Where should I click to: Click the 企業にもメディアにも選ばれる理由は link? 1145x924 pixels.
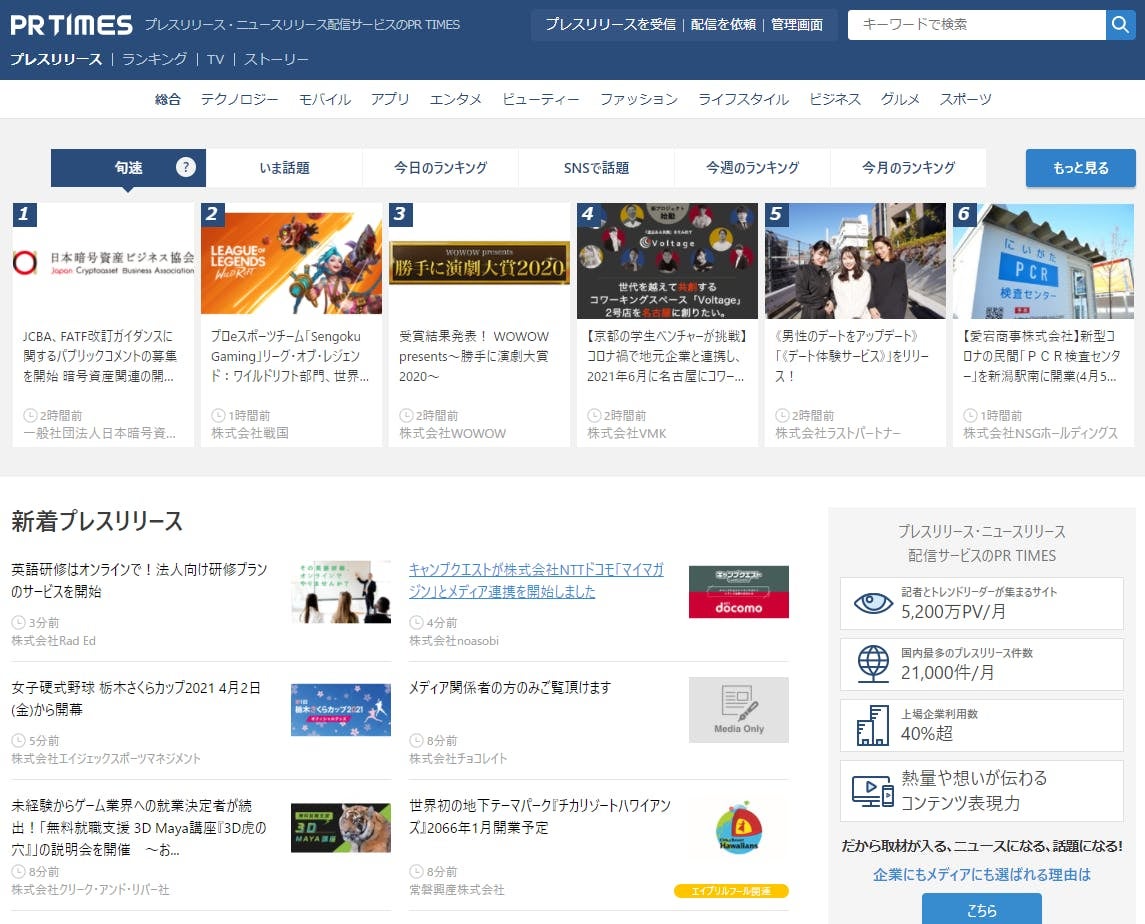pos(981,874)
